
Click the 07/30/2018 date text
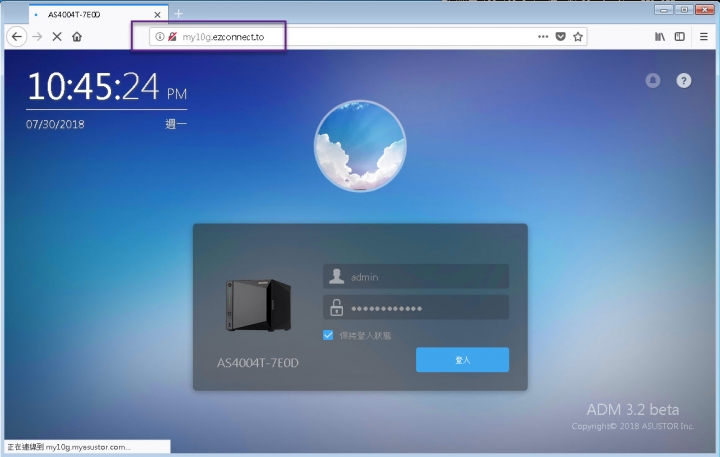[55, 124]
